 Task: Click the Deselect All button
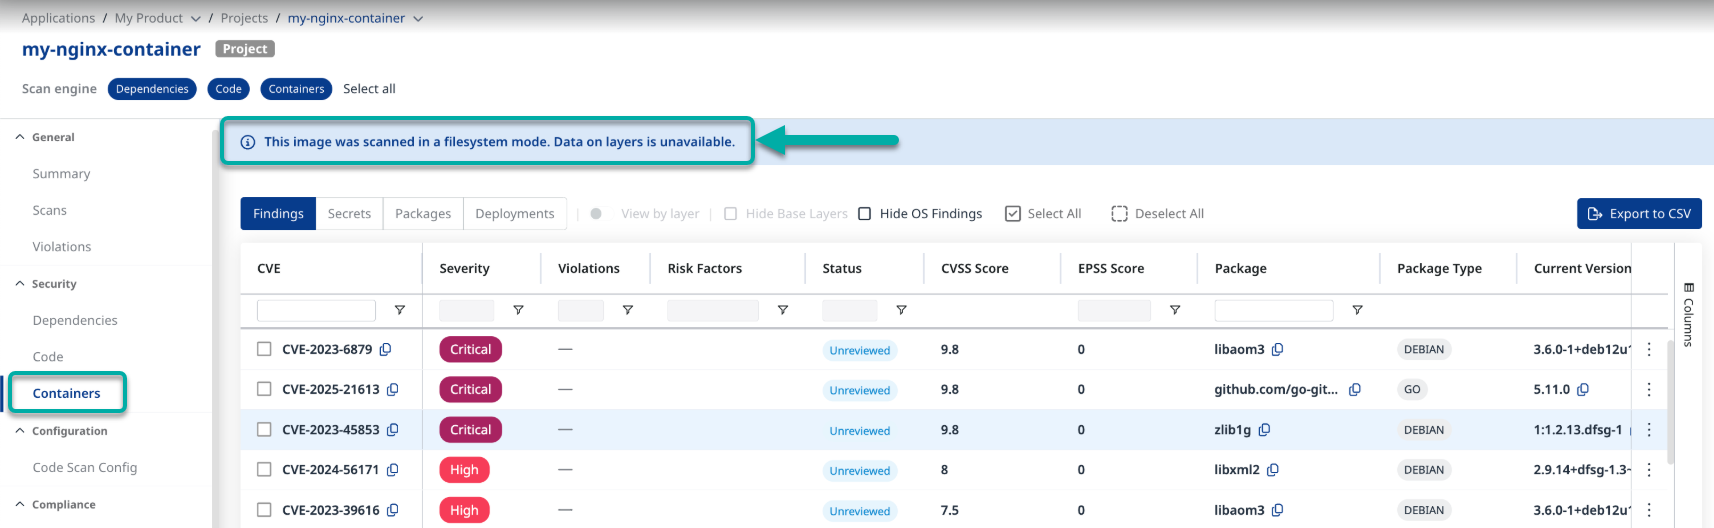pyautogui.click(x=1157, y=214)
